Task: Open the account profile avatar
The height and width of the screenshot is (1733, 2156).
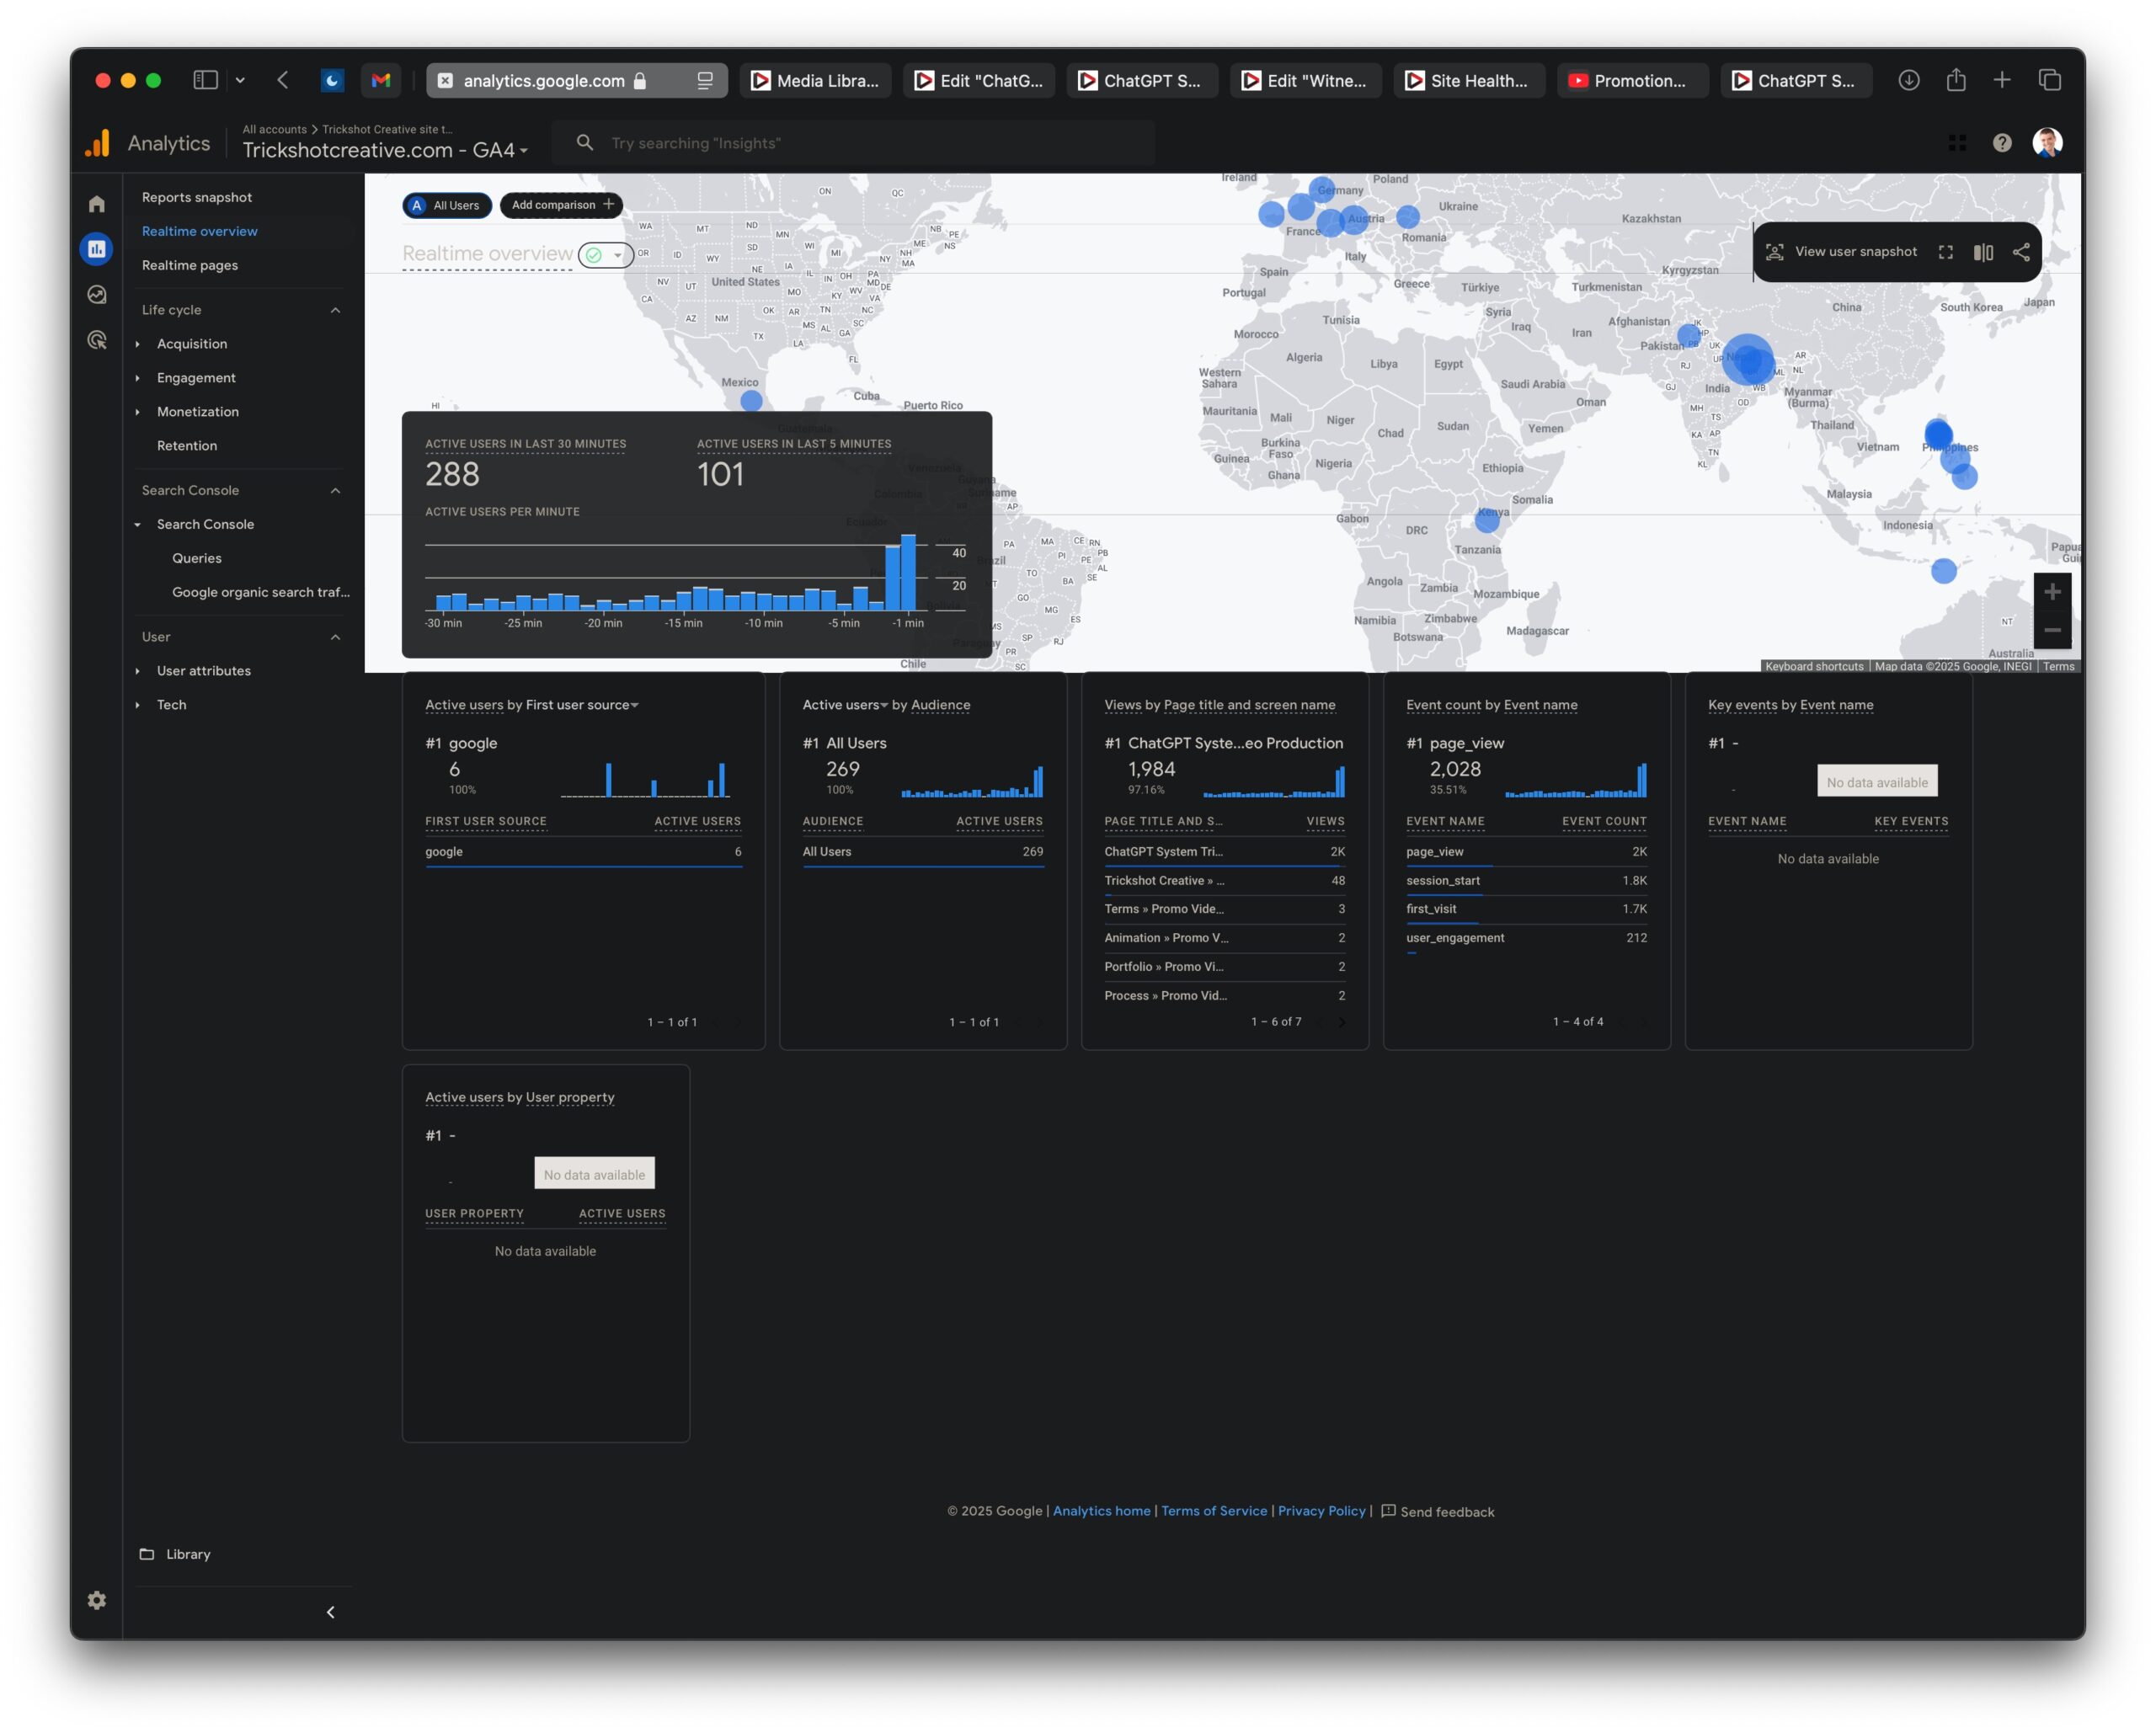Action: coord(2048,143)
